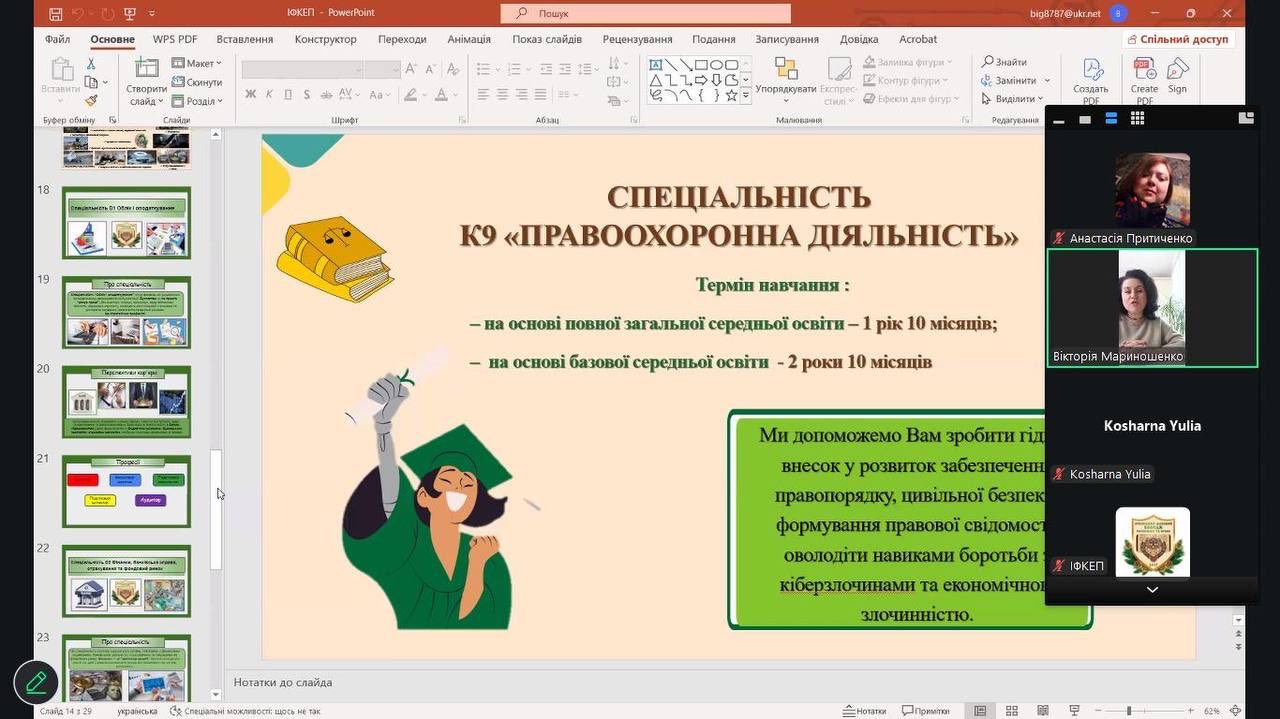Open the Упорядкувати arrange menu
This screenshot has width=1280, height=719.
pyautogui.click(x=786, y=79)
